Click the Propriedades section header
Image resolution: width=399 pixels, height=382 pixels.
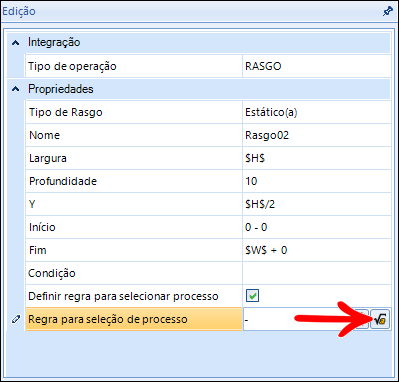click(199, 89)
